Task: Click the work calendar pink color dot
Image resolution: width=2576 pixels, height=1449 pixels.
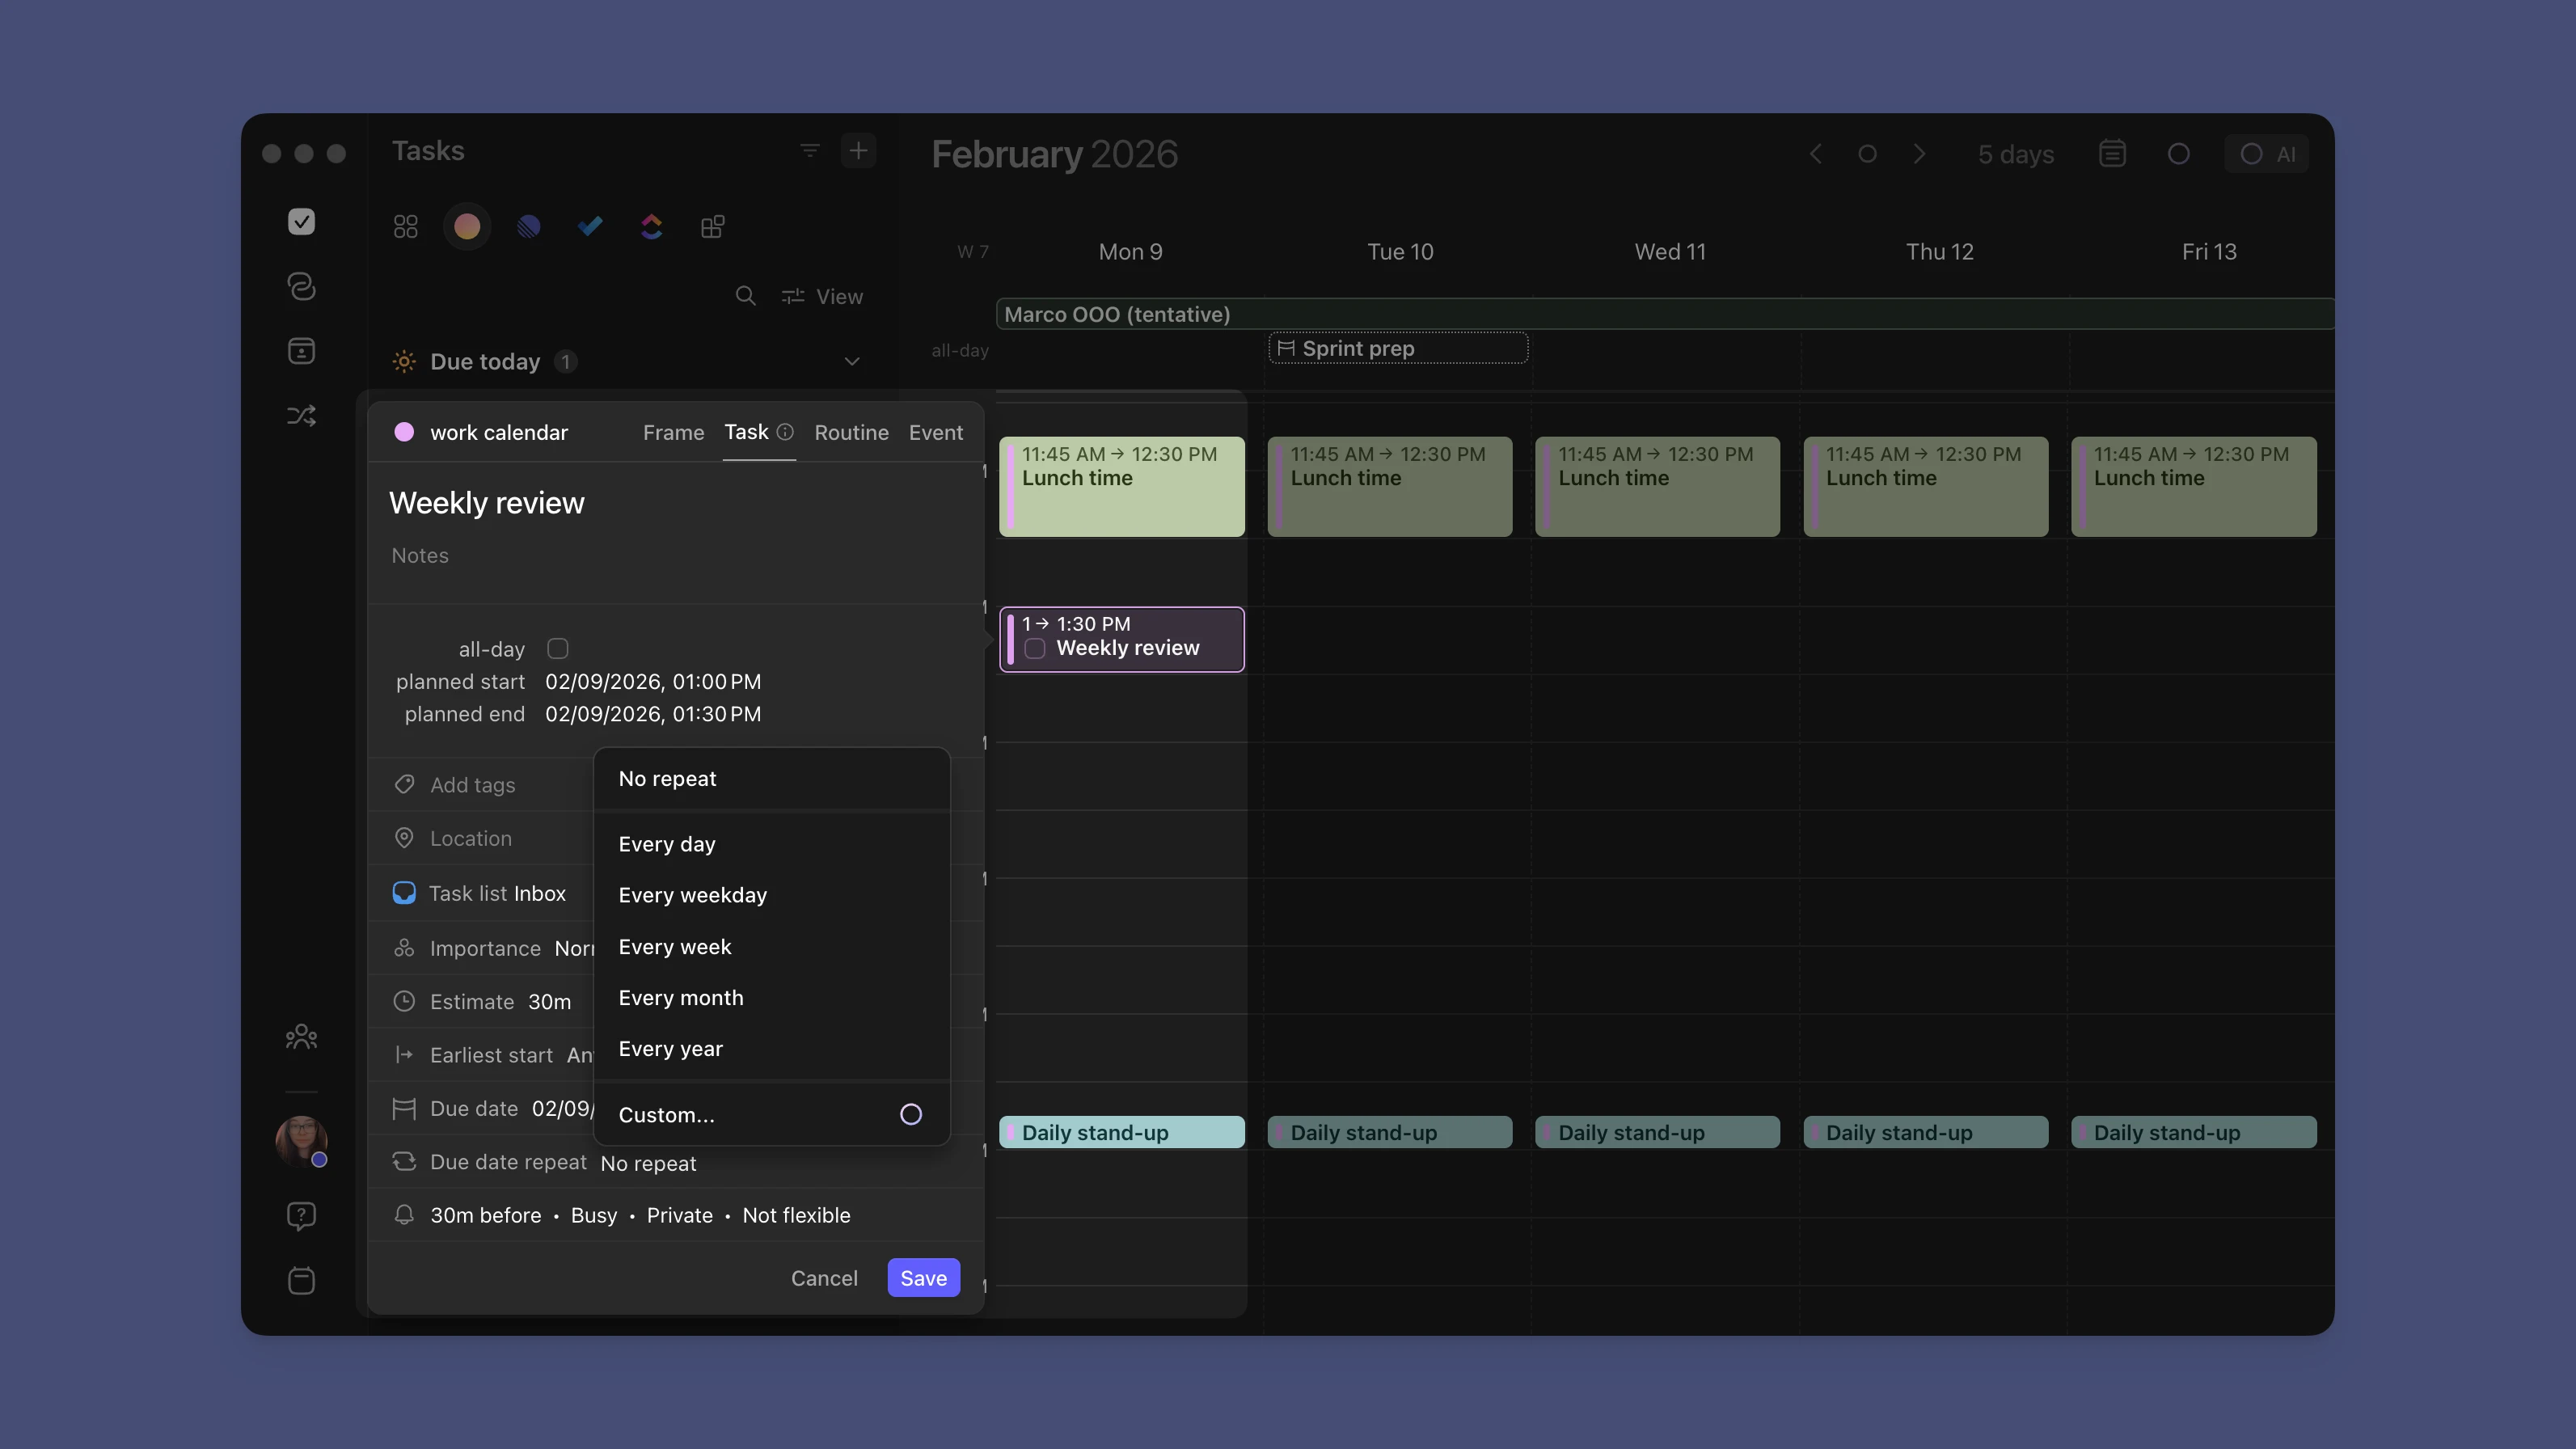Action: 404,432
